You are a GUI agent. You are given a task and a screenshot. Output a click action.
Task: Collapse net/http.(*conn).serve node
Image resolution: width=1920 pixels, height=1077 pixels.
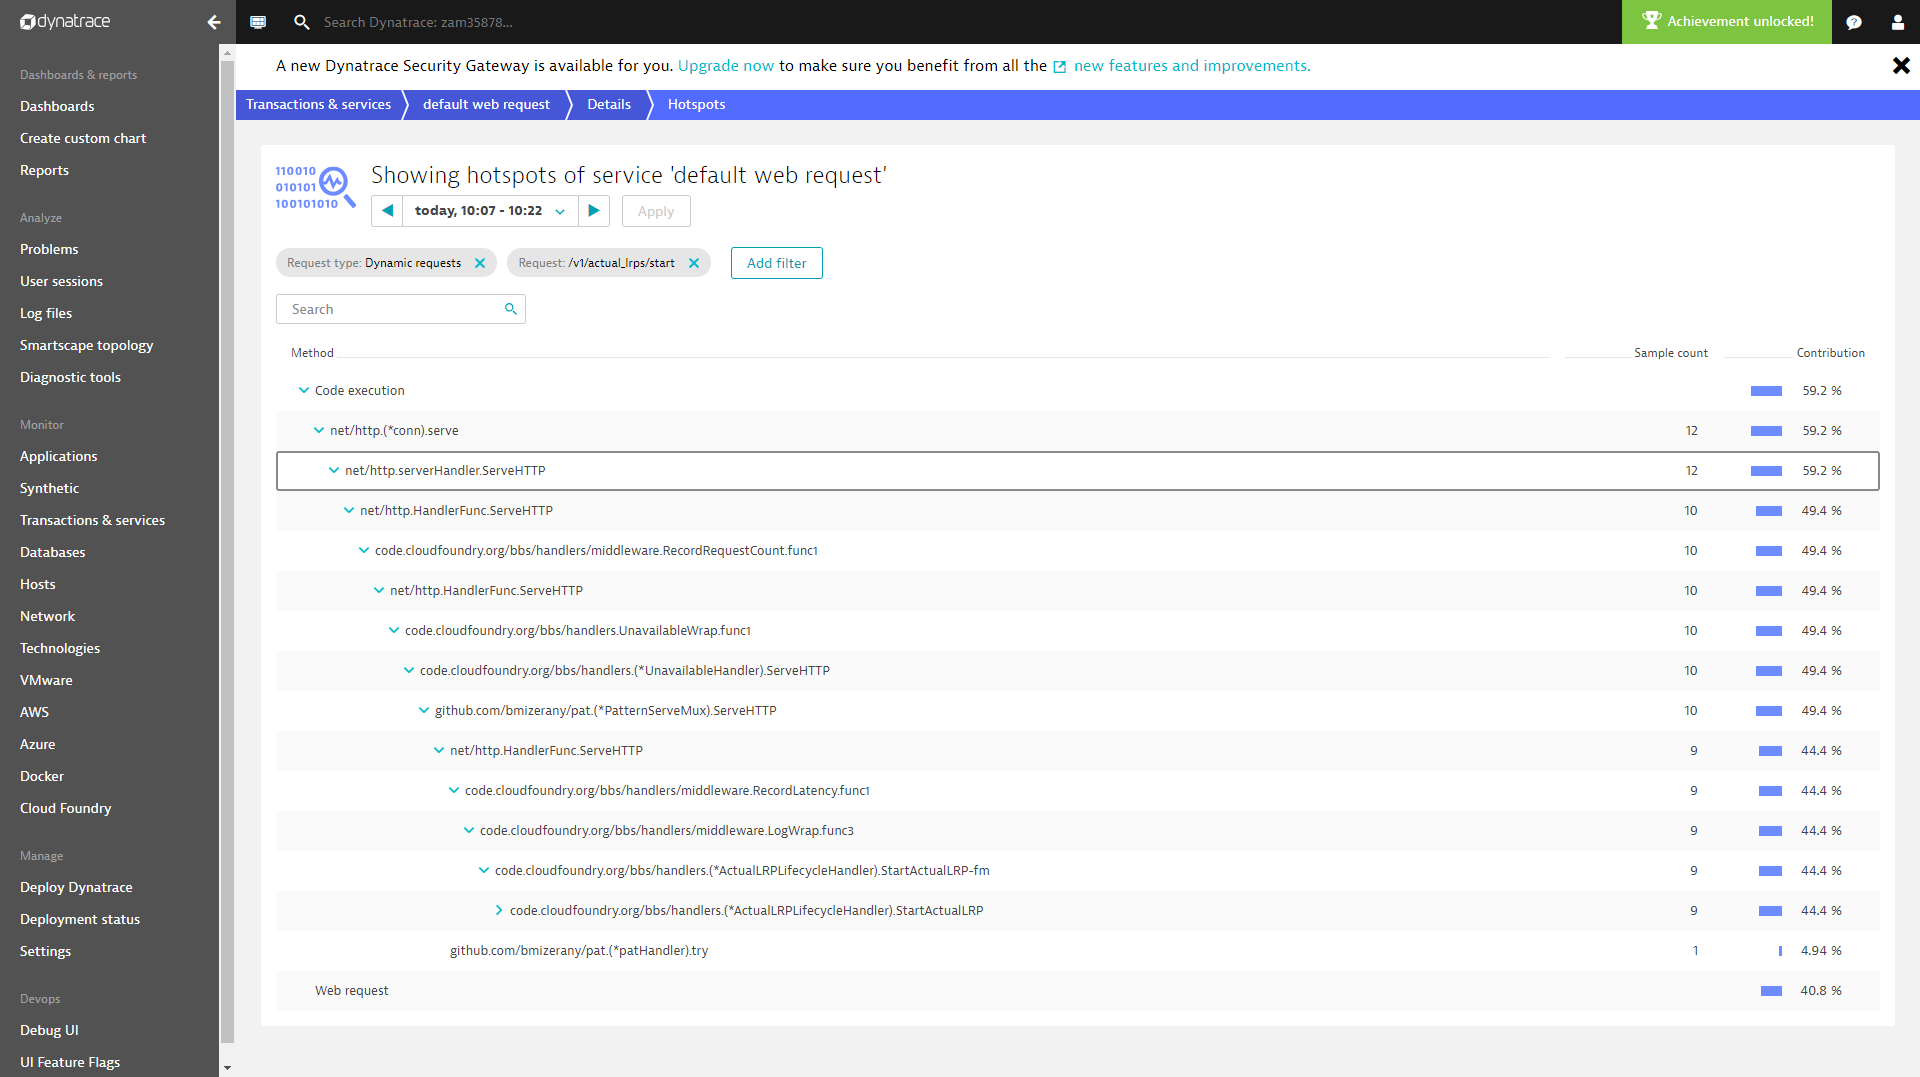(319, 431)
